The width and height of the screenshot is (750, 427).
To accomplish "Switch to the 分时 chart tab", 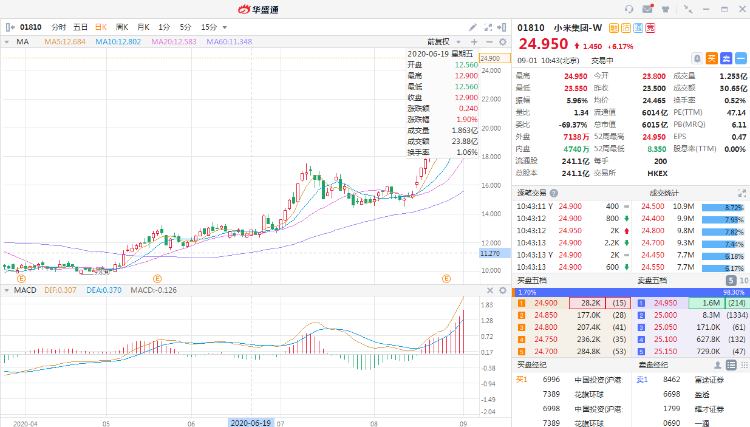I will (59, 26).
